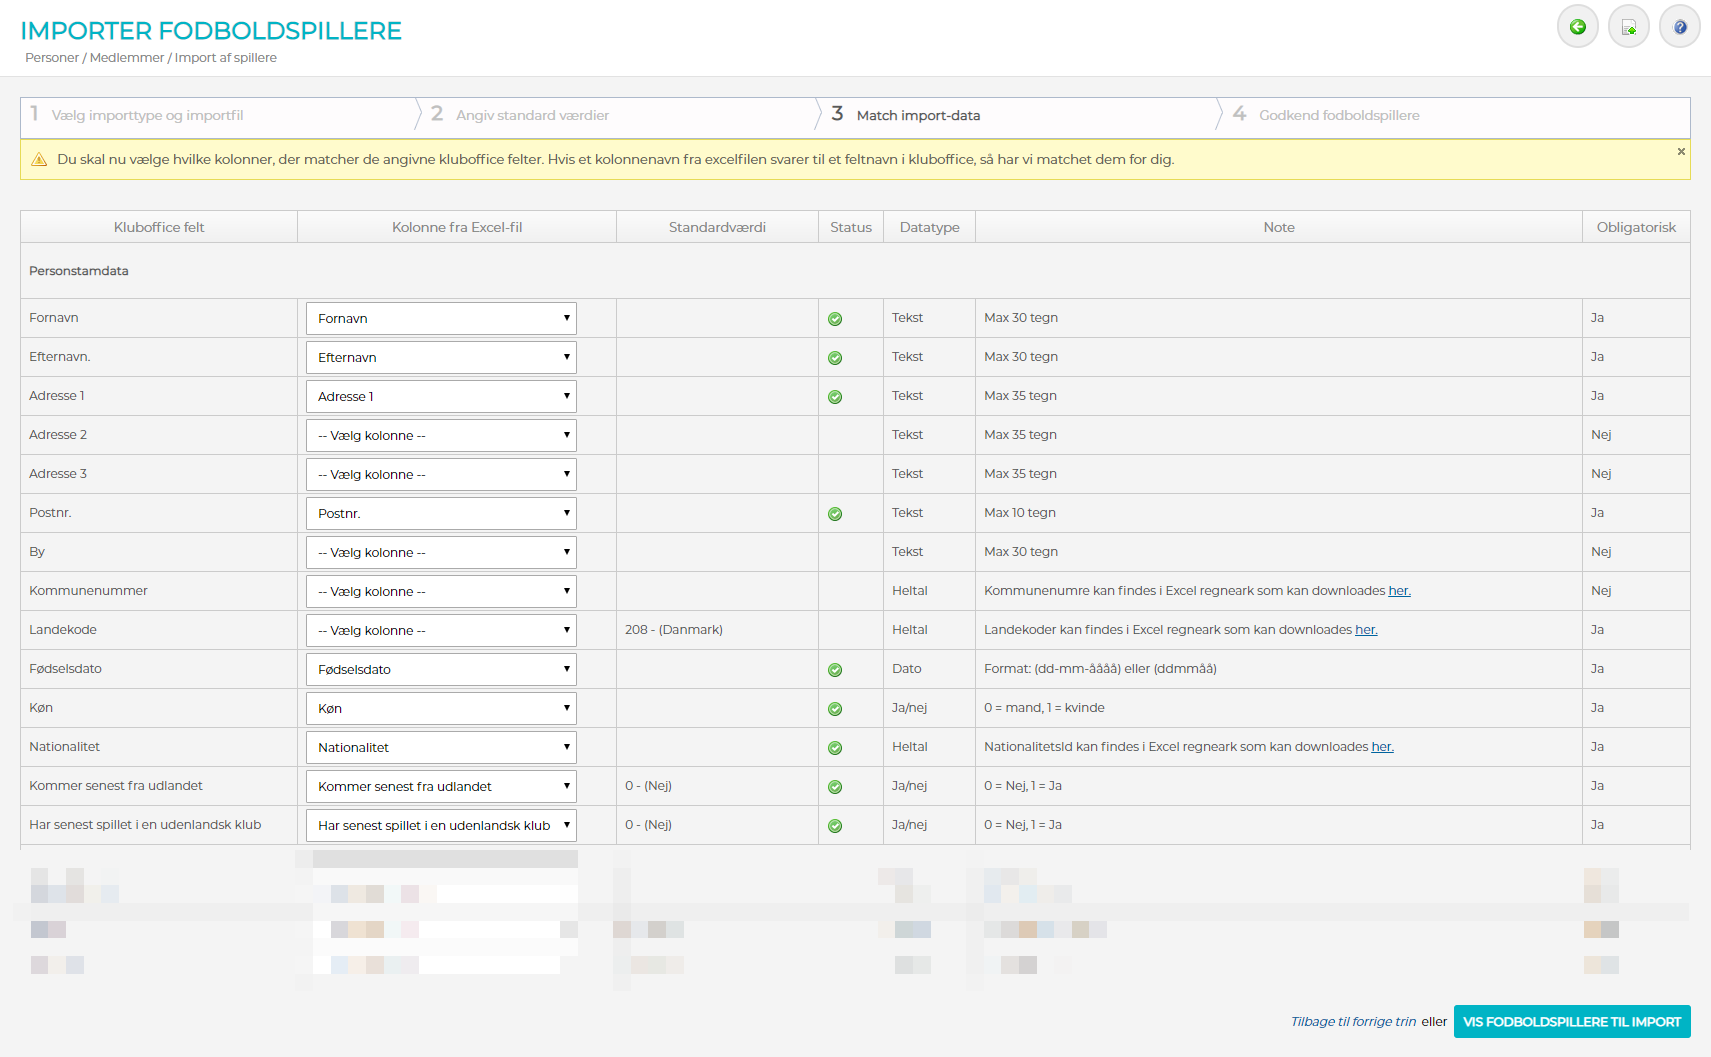Open the Adresse 2 column dropdown
The width and height of the screenshot is (1711, 1057).
coord(441,436)
